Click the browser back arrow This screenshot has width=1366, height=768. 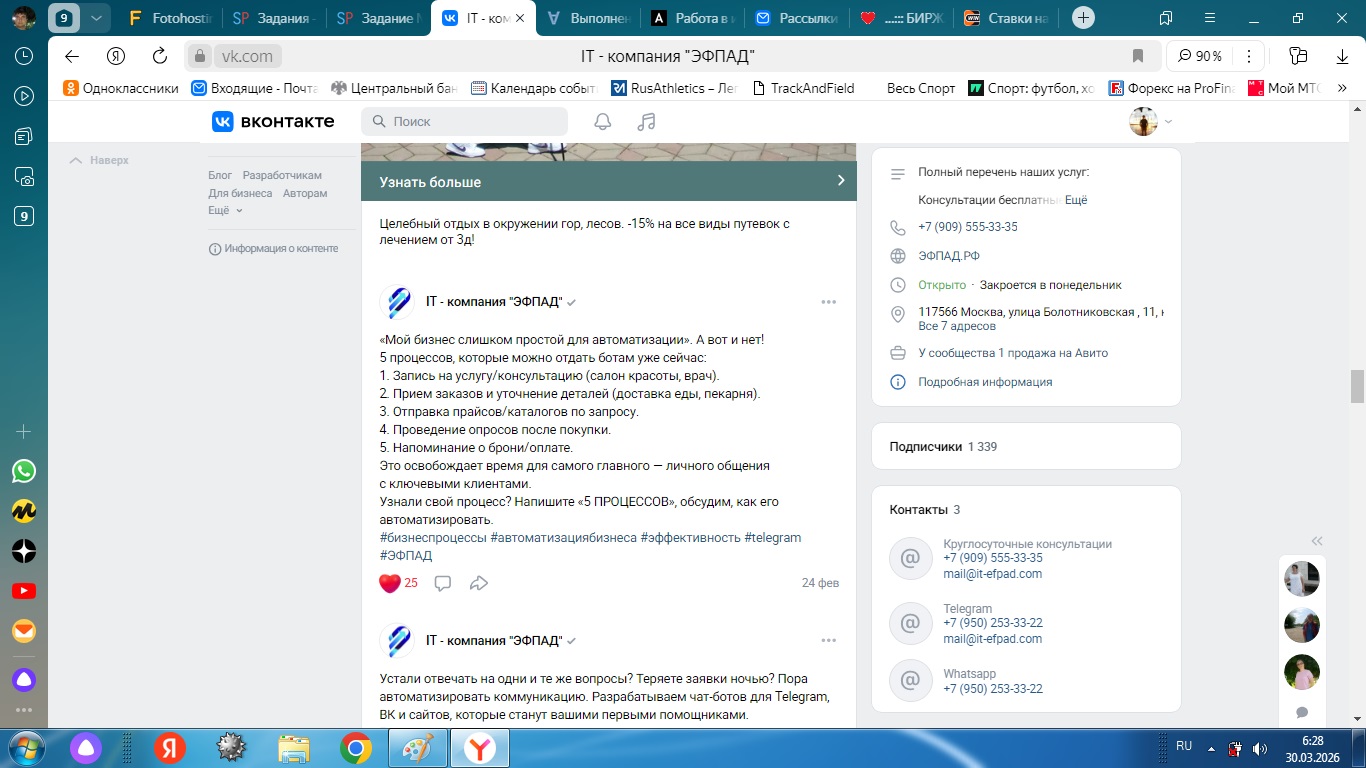click(x=71, y=56)
